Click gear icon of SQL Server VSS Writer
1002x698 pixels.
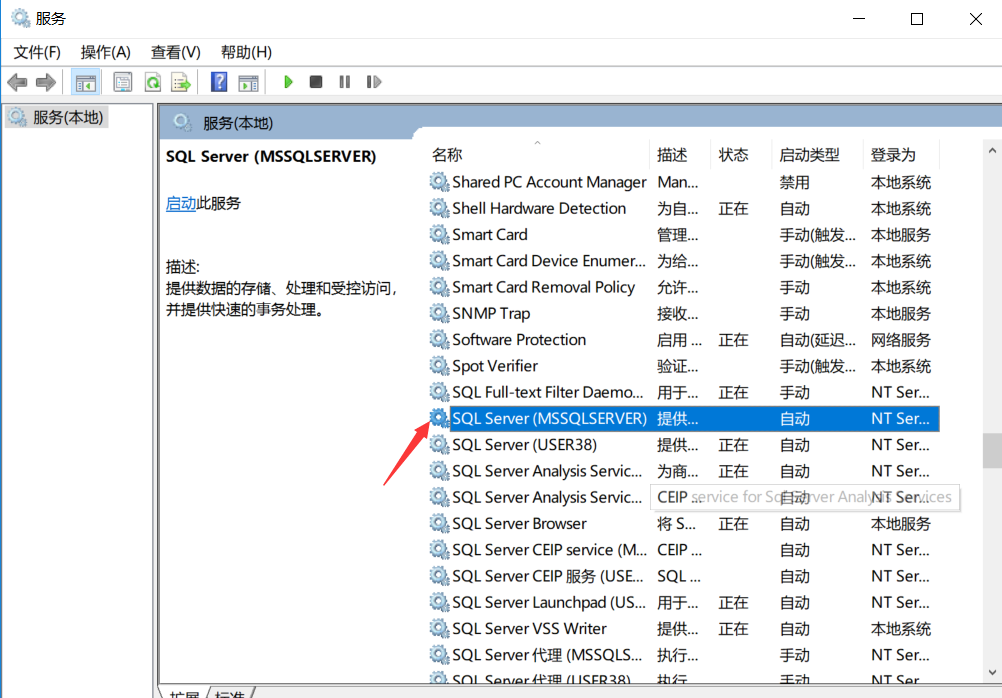point(439,628)
